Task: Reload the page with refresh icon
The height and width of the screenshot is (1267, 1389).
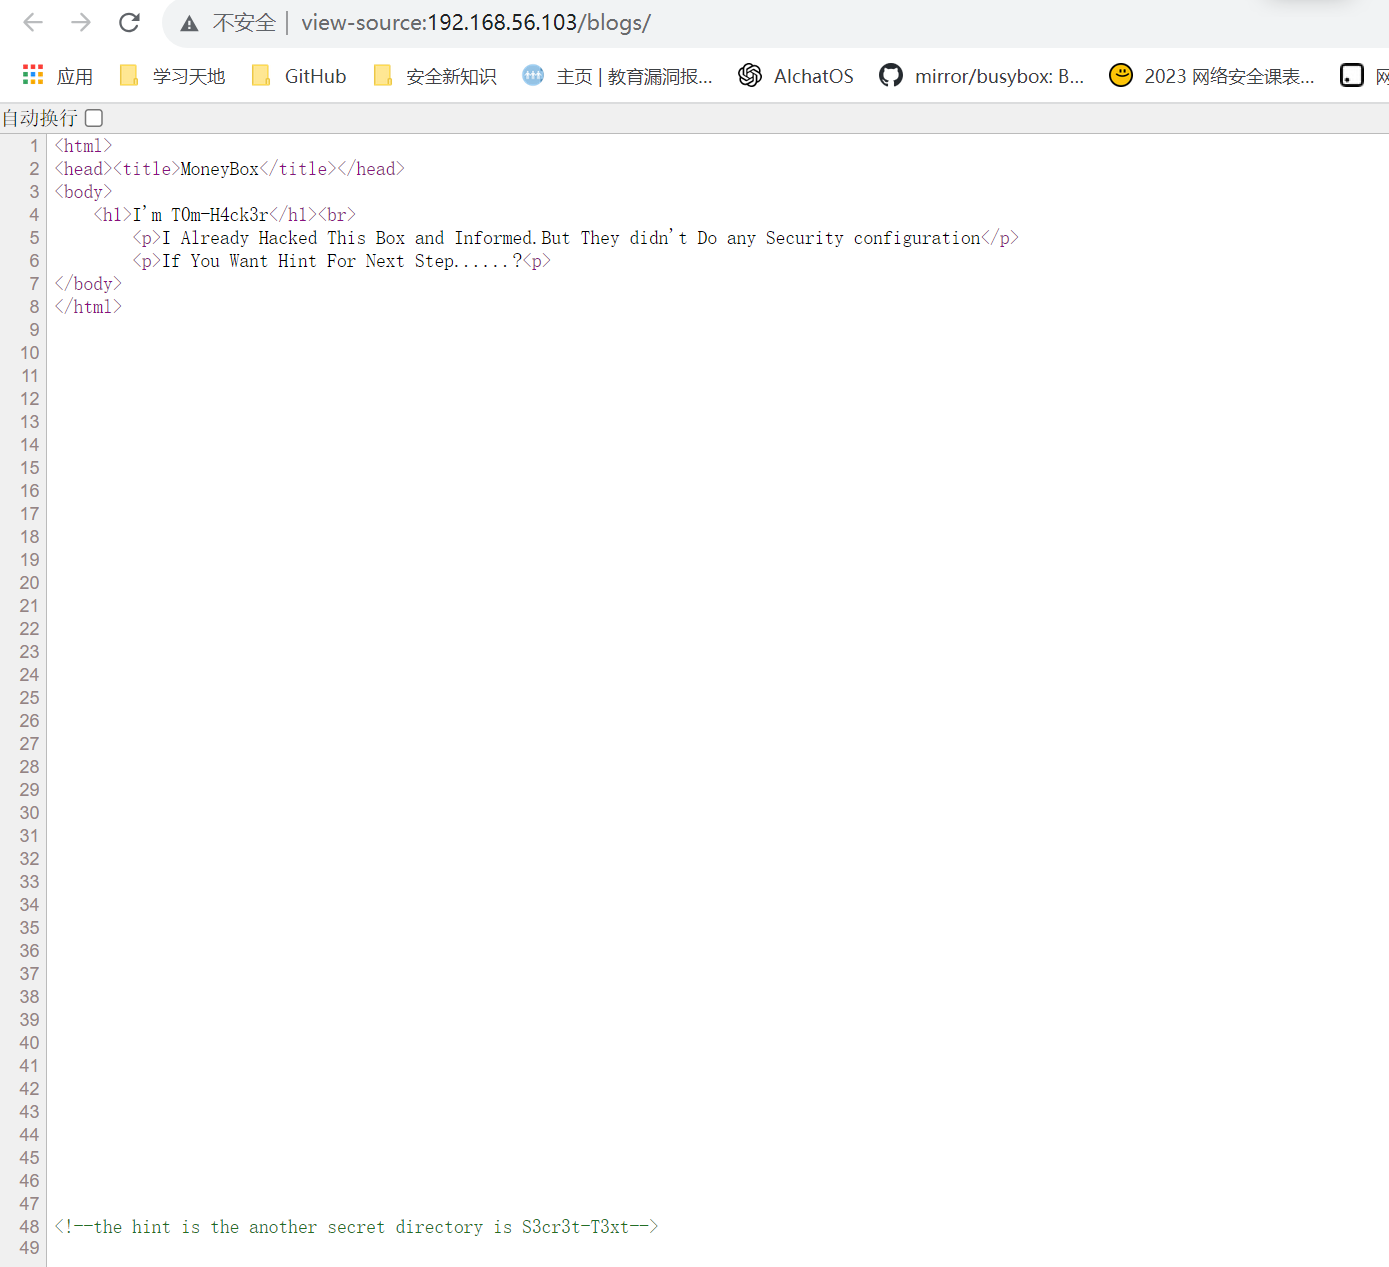Action: [x=129, y=22]
